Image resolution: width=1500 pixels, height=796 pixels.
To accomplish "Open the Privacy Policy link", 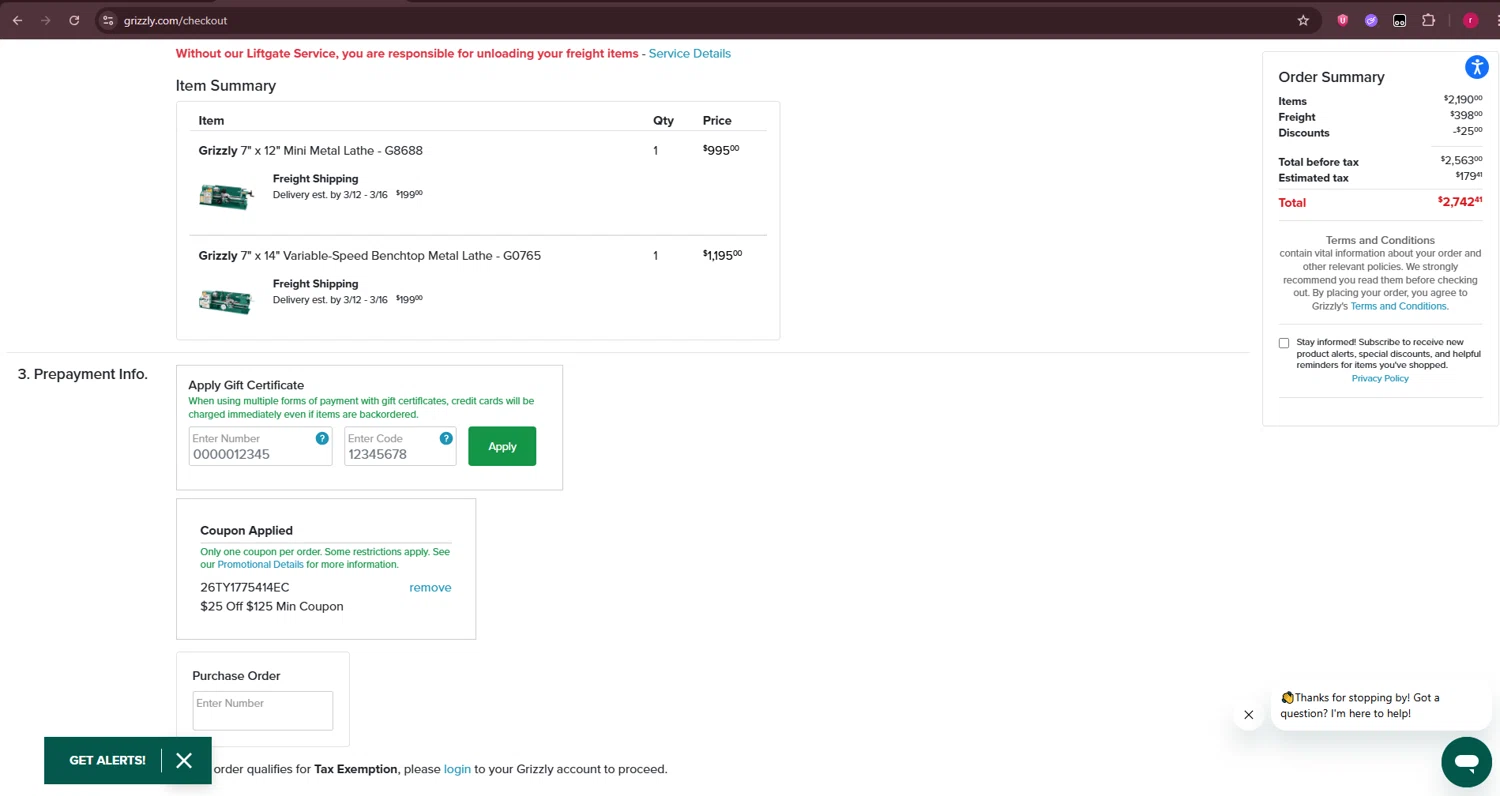I will [1380, 378].
